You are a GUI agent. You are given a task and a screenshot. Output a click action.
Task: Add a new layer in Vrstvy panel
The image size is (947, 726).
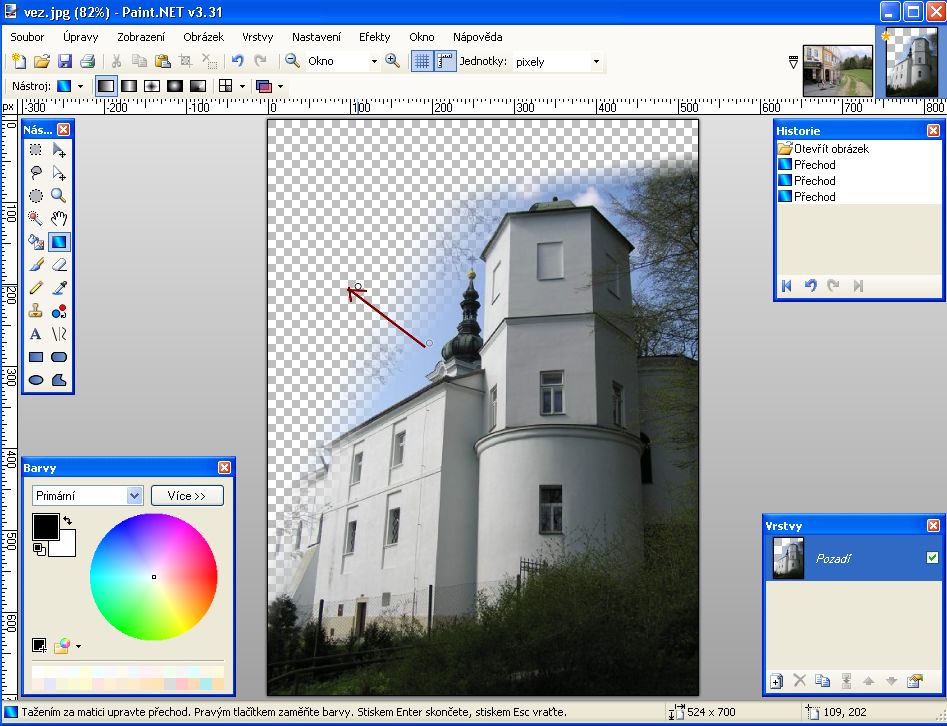(776, 681)
